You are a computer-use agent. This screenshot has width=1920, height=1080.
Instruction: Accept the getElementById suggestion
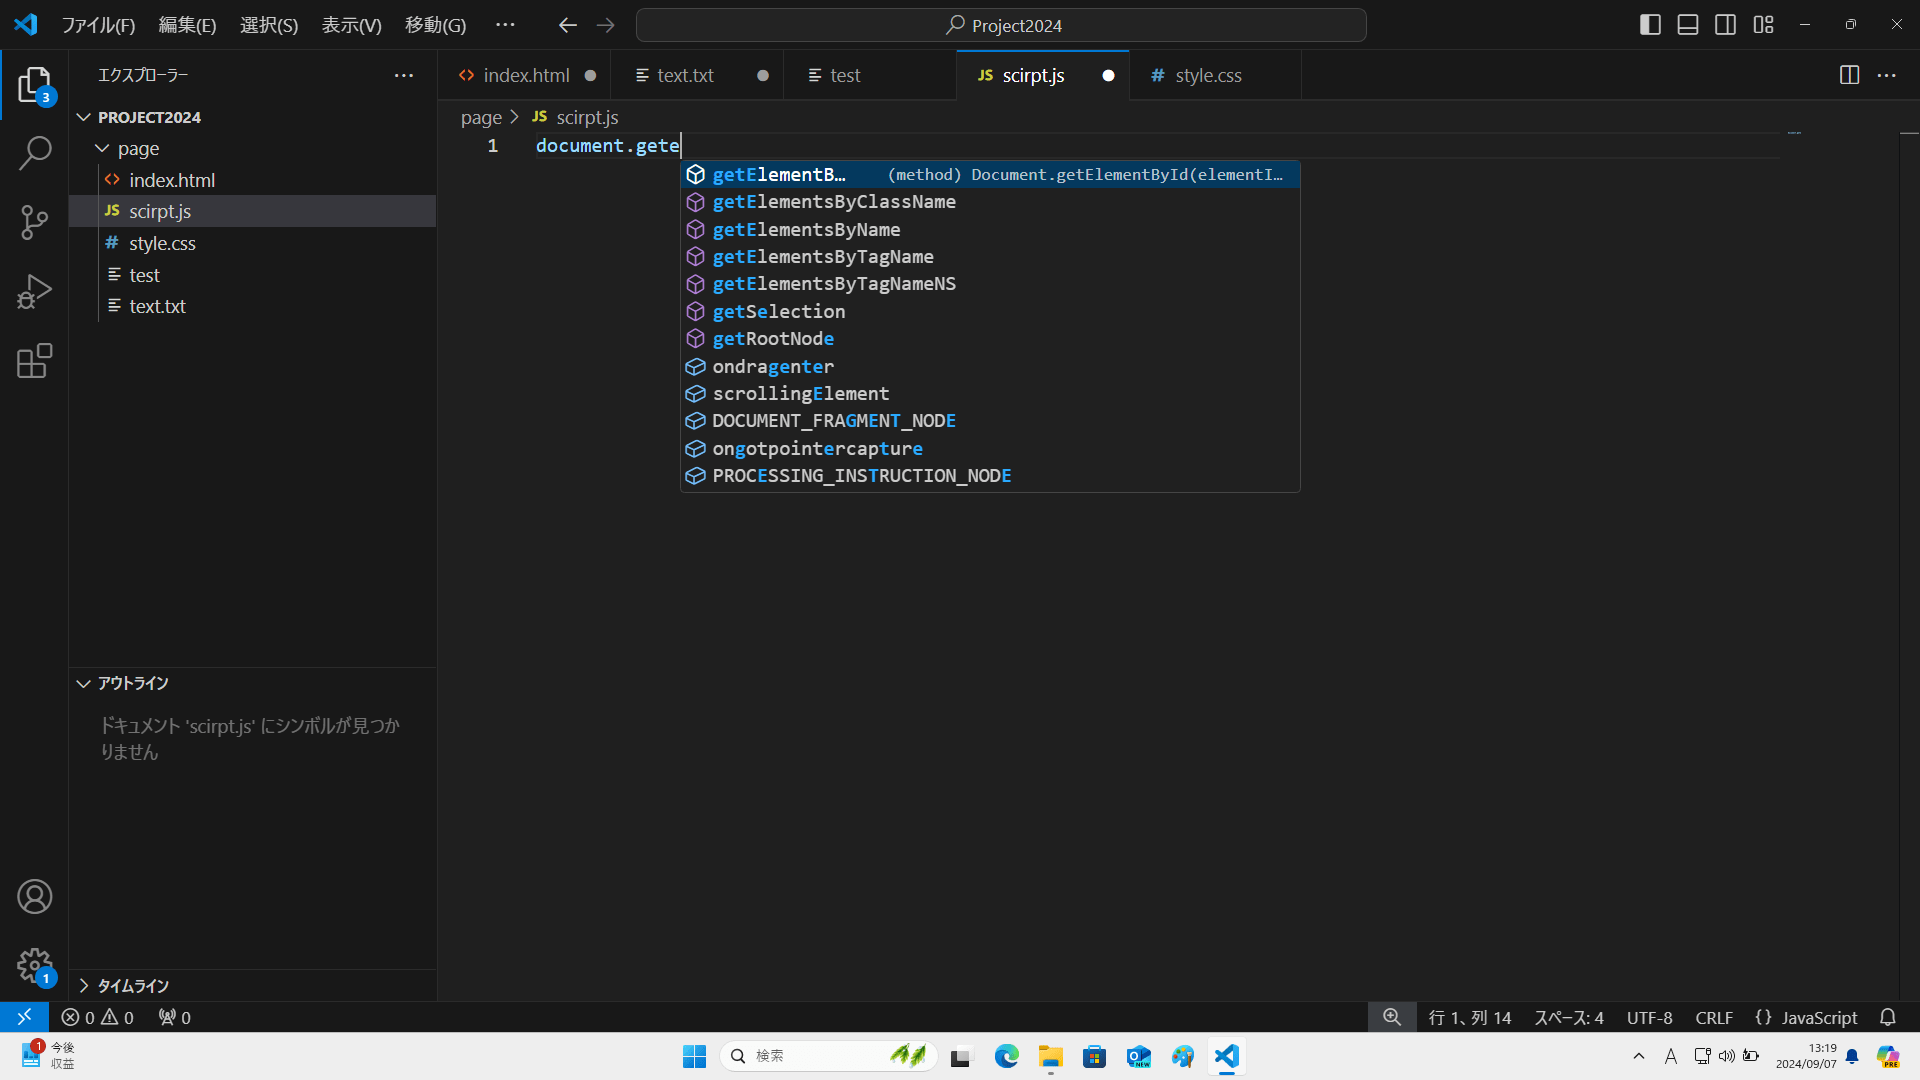pos(990,174)
